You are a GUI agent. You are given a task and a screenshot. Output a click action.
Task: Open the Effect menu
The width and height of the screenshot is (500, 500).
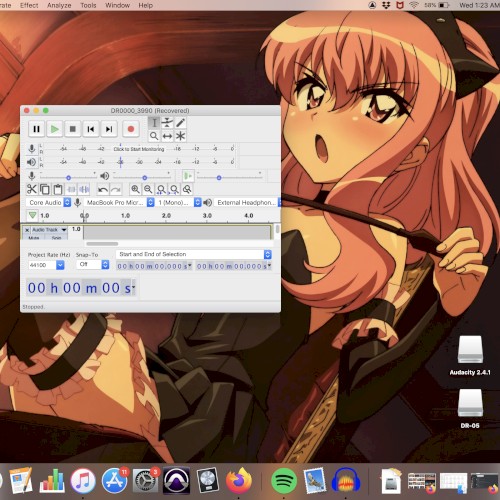point(29,5)
